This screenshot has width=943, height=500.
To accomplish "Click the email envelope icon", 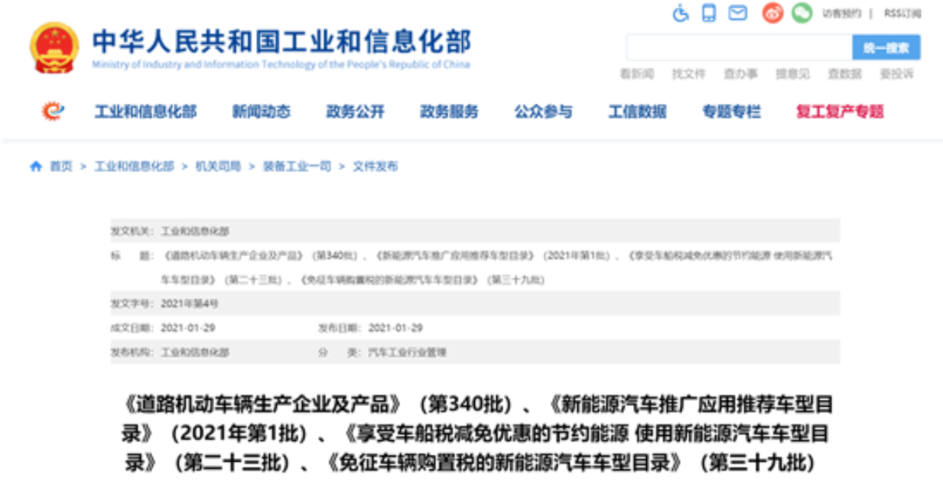I will (x=737, y=13).
